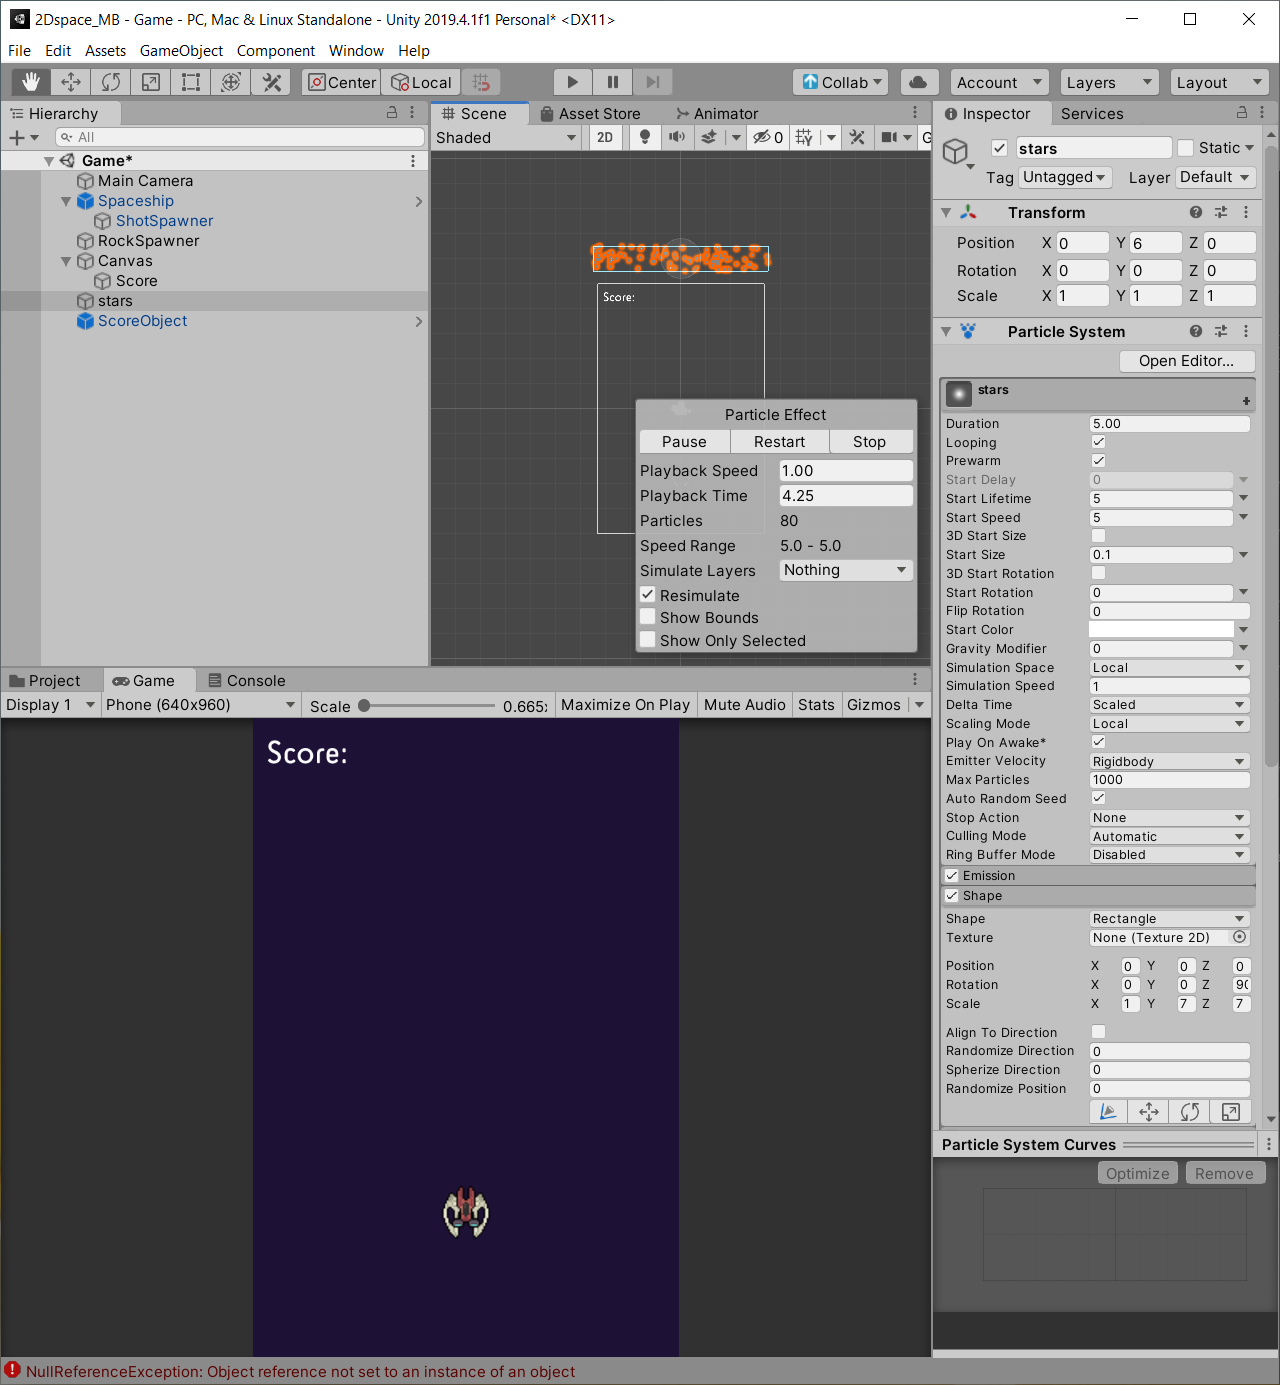Select the Rotate tool
The image size is (1280, 1385).
tap(111, 82)
